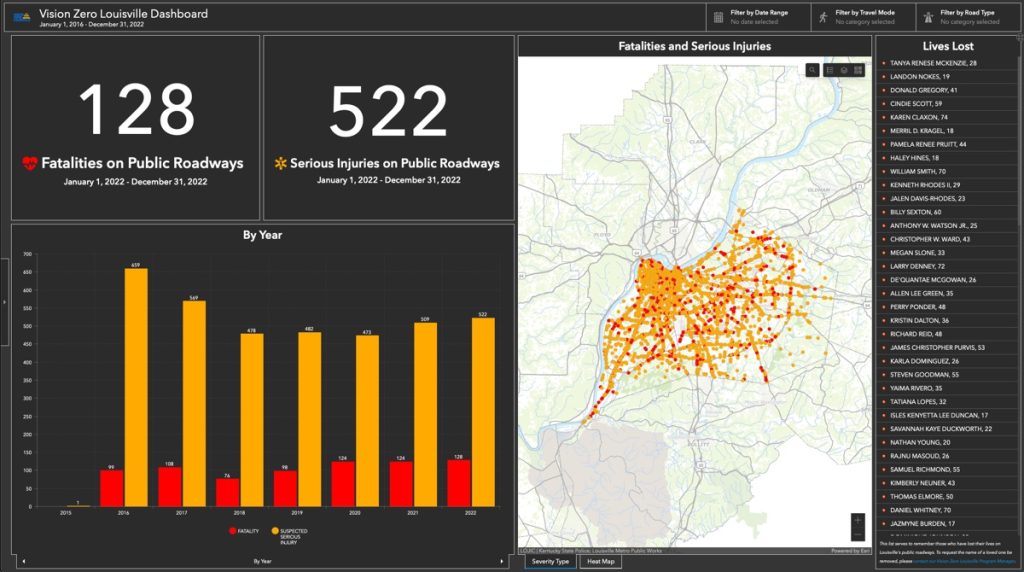The image size is (1024, 572).
Task: Open the map layers list
Action: coord(844,70)
